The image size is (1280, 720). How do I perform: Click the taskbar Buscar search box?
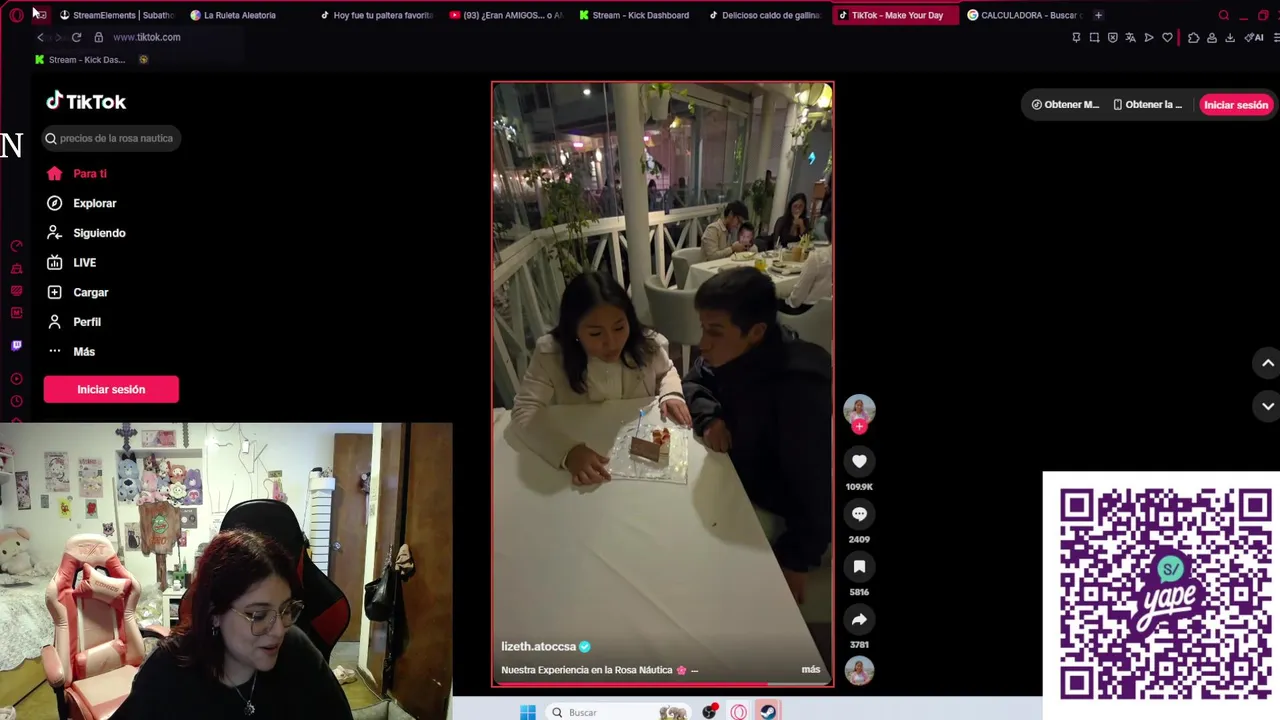coord(620,712)
